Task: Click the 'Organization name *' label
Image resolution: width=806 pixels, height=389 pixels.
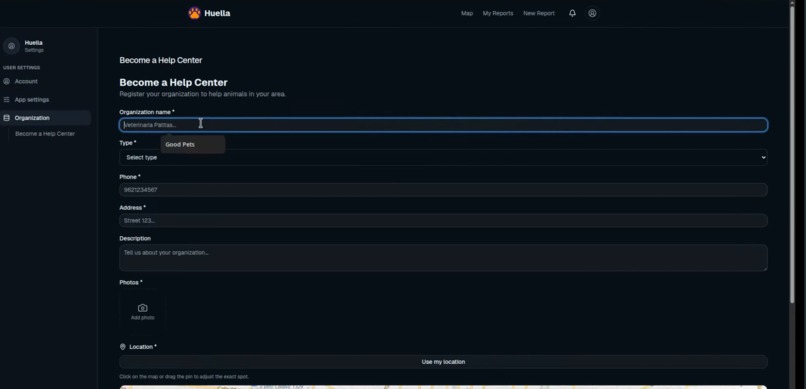Action: [147, 112]
